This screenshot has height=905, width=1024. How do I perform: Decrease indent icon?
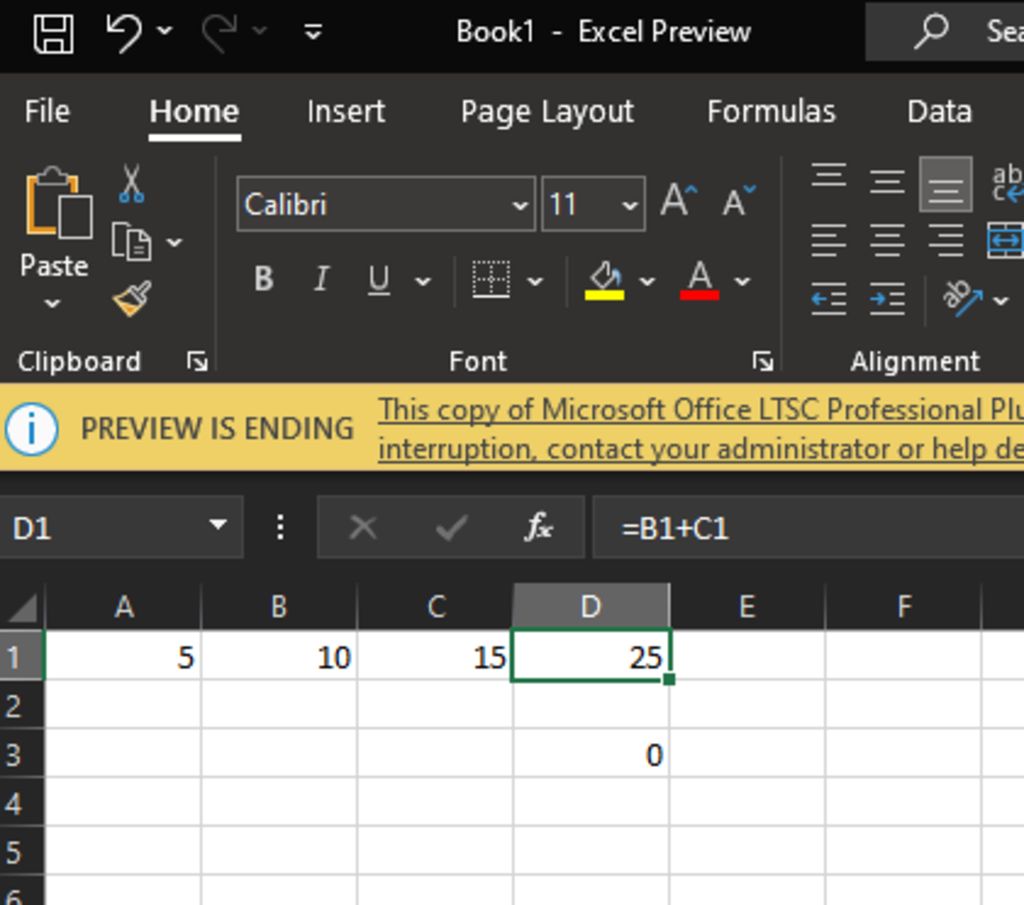829,299
